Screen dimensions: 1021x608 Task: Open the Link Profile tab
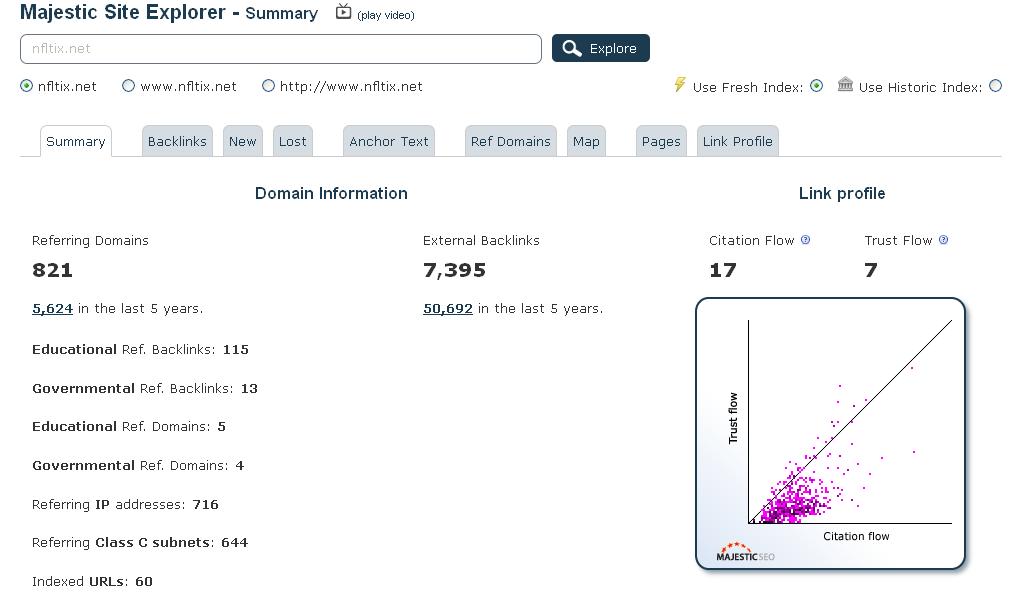(738, 141)
